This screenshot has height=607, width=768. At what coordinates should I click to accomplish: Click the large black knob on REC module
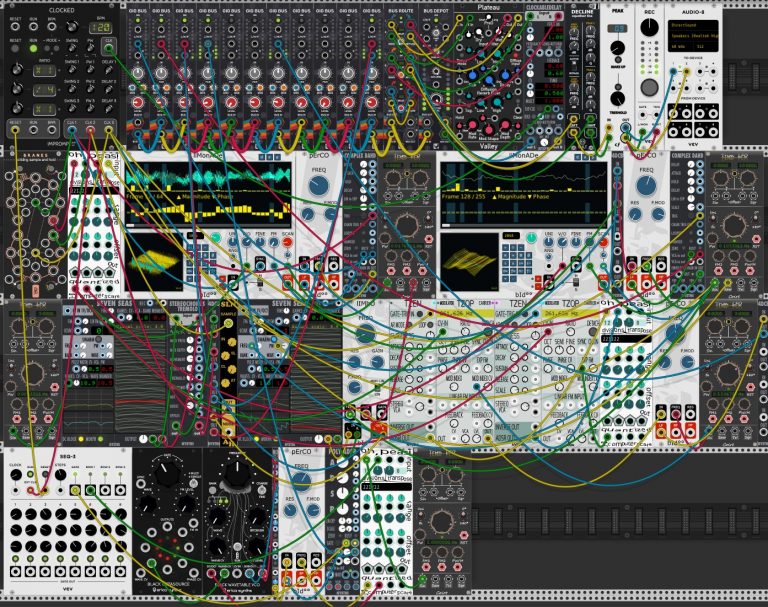tap(649, 27)
